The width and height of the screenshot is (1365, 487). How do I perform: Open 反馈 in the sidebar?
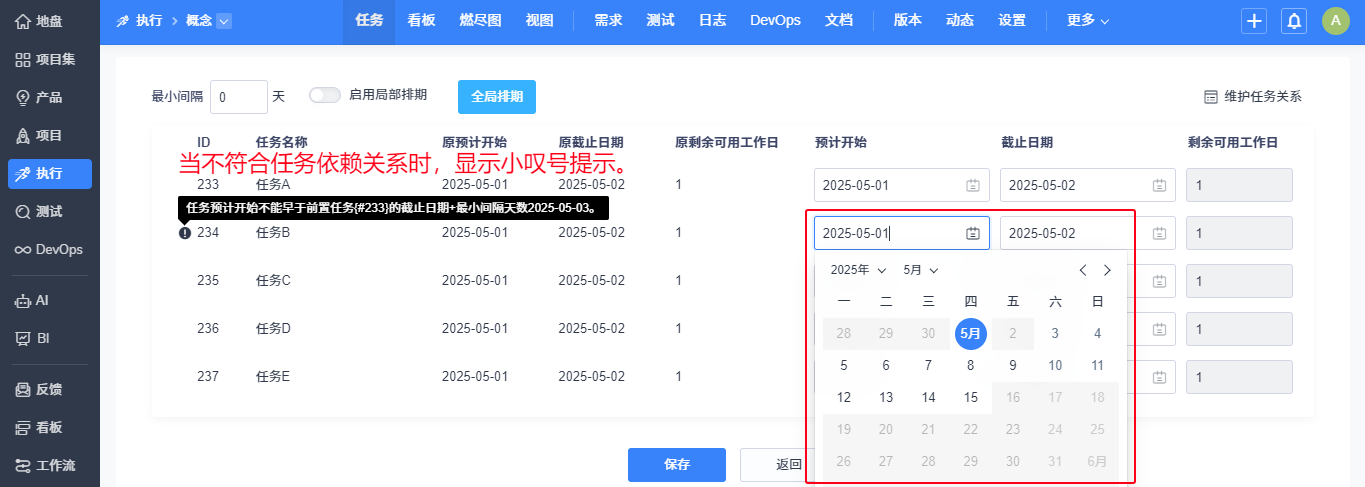click(50, 389)
